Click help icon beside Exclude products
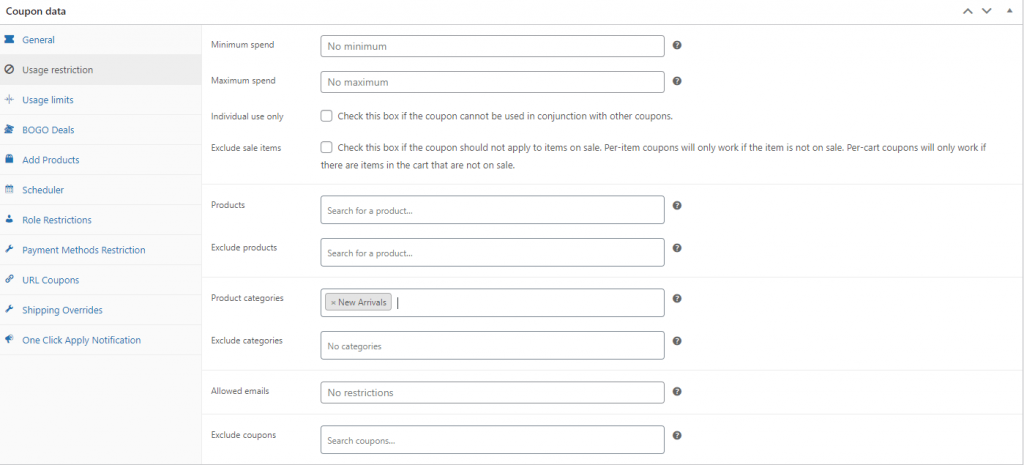The height and width of the screenshot is (465, 1024). tap(677, 248)
